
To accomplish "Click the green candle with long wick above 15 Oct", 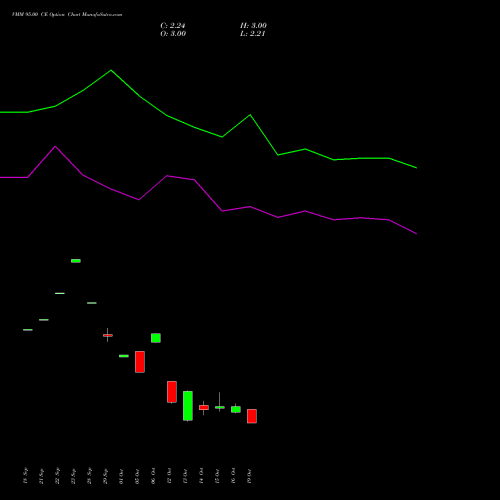I will coord(220,407).
